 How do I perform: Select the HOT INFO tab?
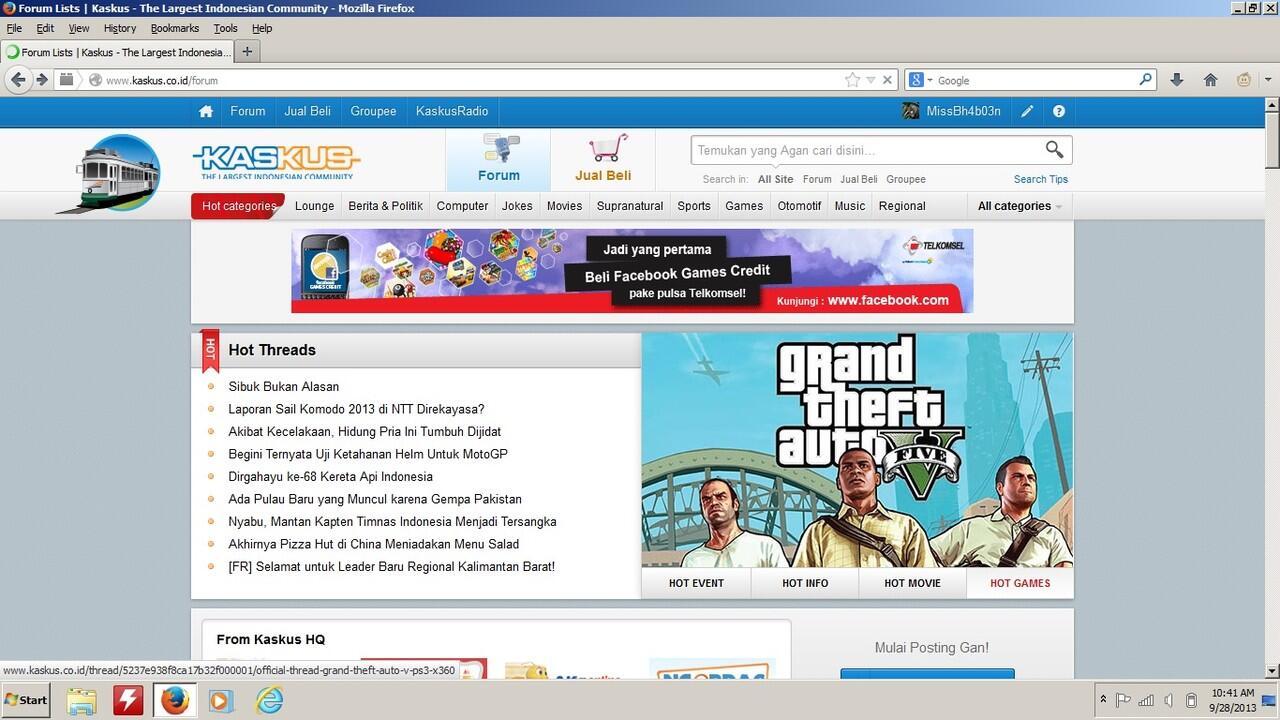point(805,583)
